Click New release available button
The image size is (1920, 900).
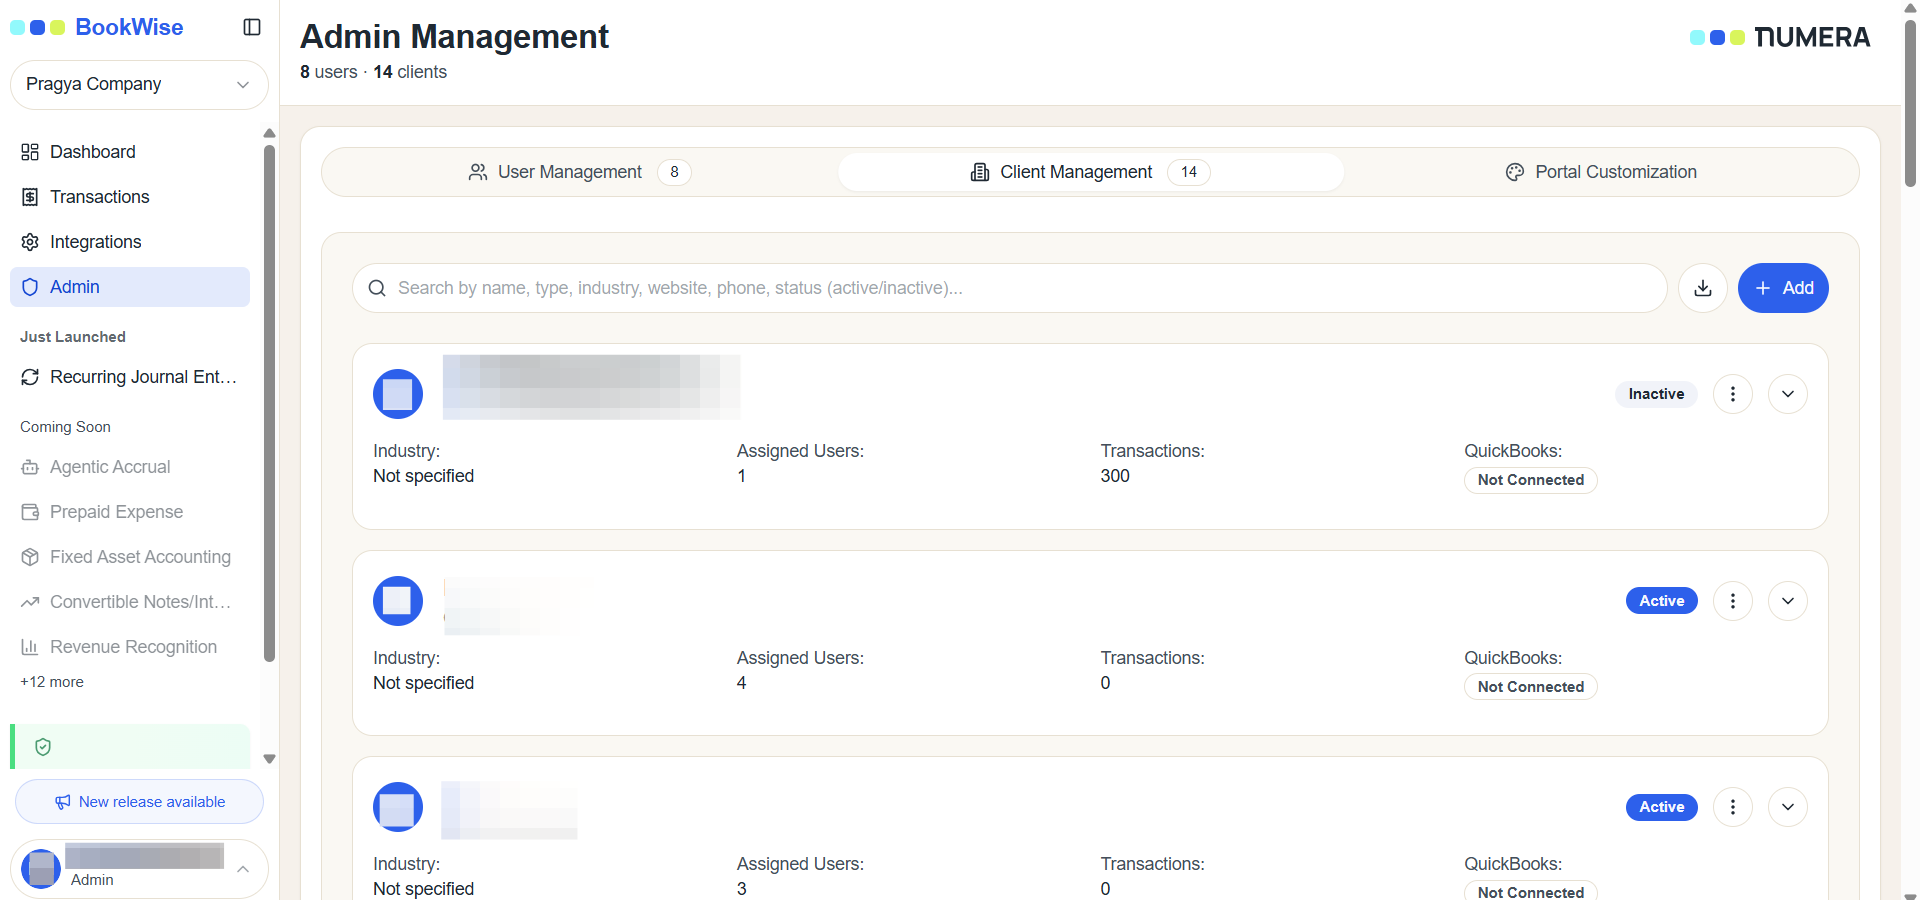point(139,802)
